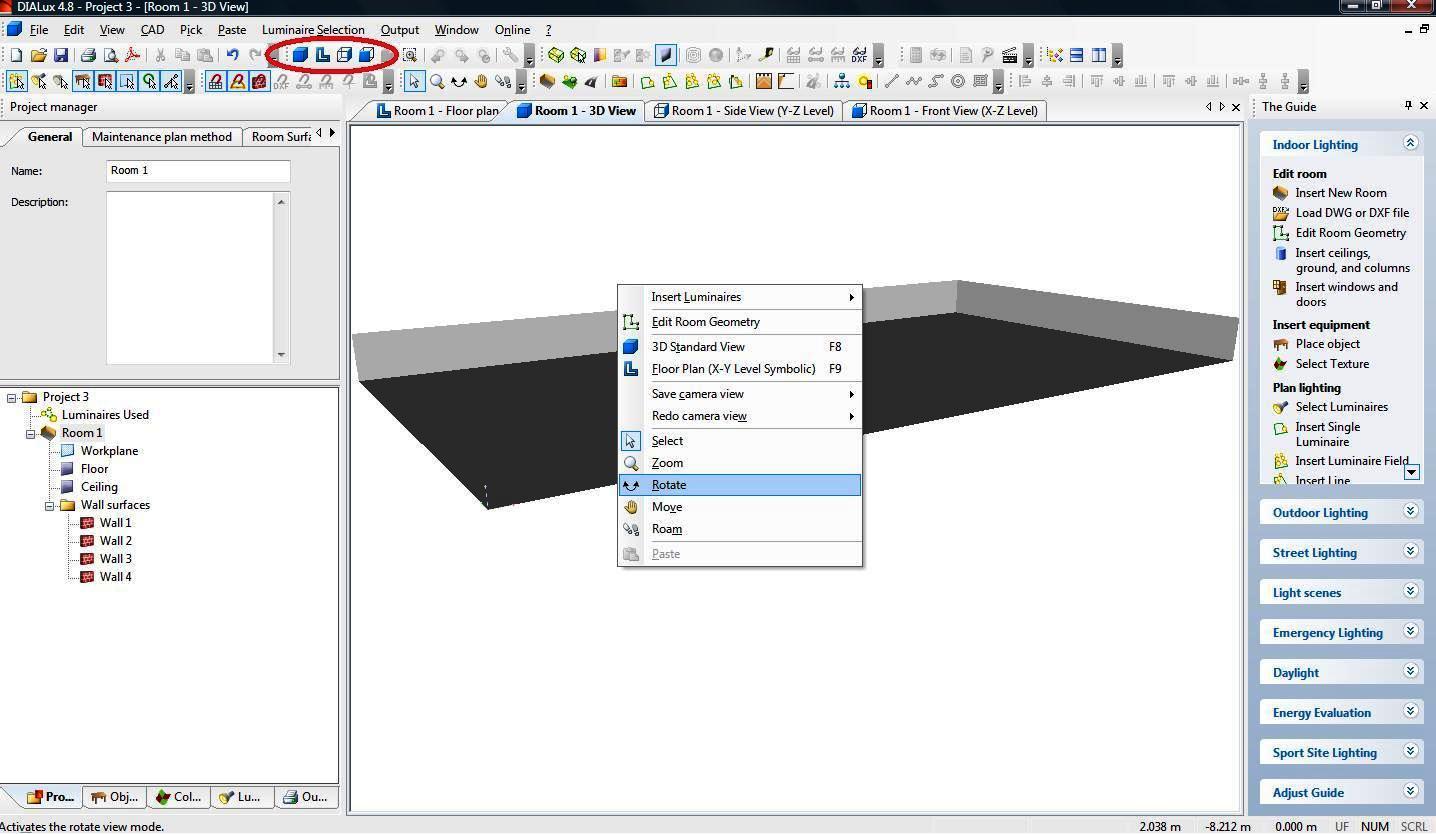Click the Print preview icon
Image resolution: width=1436 pixels, height=834 pixels.
(x=110, y=55)
